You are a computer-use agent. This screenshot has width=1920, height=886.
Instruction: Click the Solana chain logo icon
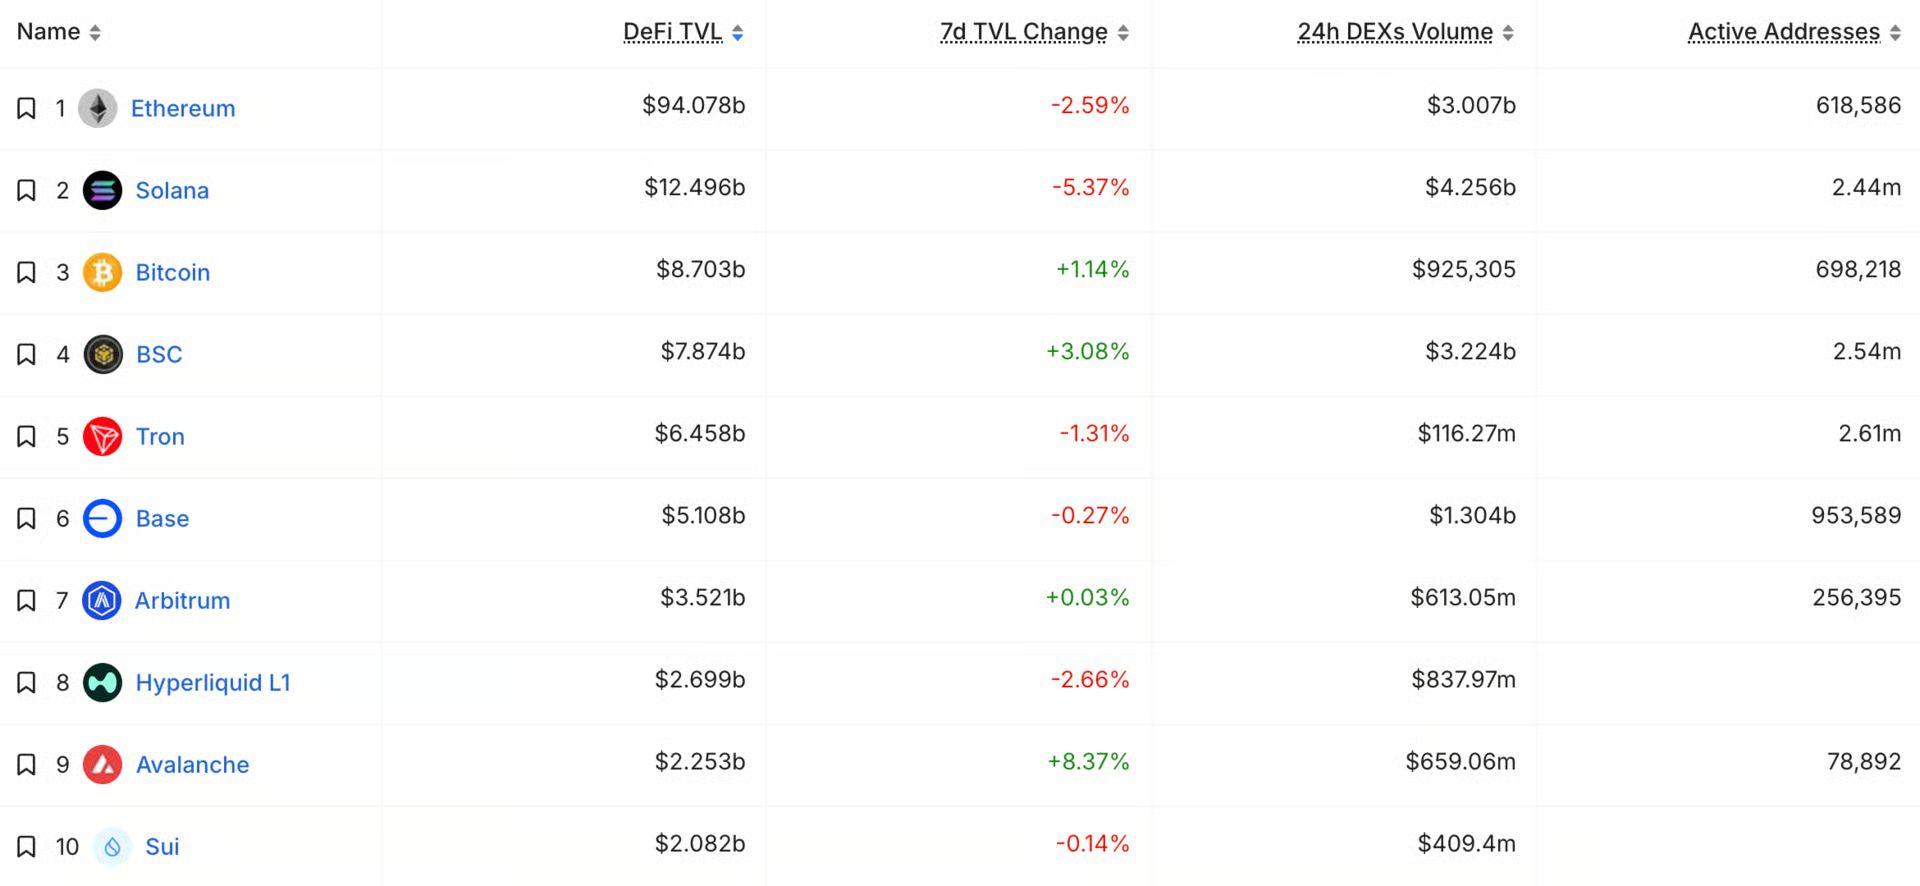pyautogui.click(x=102, y=190)
